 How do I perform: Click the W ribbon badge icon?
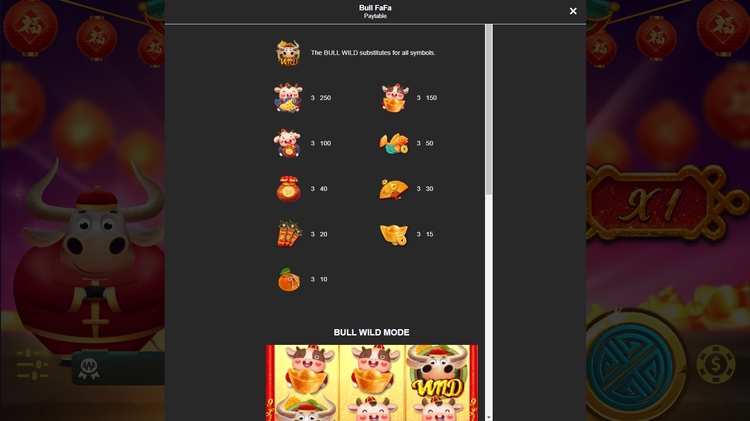89,368
